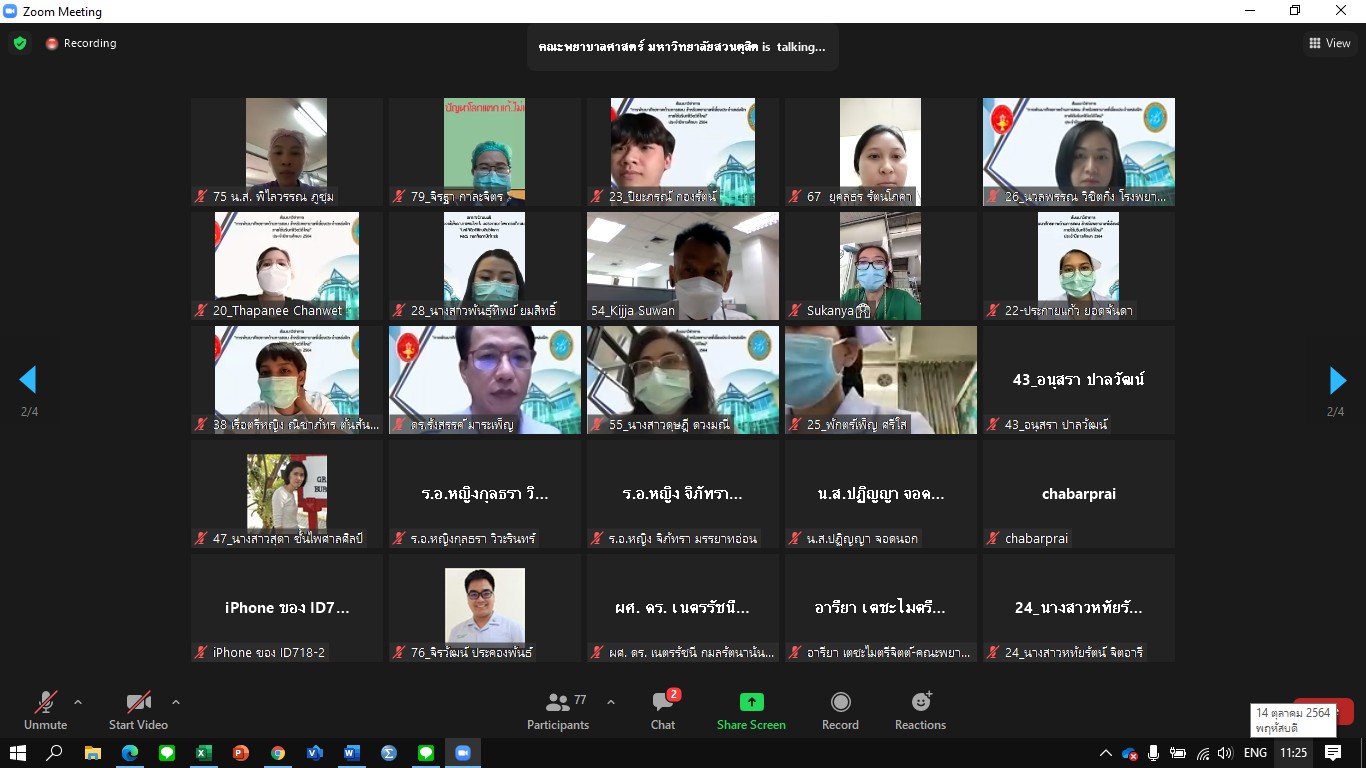1366x768 pixels.
Task: Open the Reactions menu
Action: (920, 711)
